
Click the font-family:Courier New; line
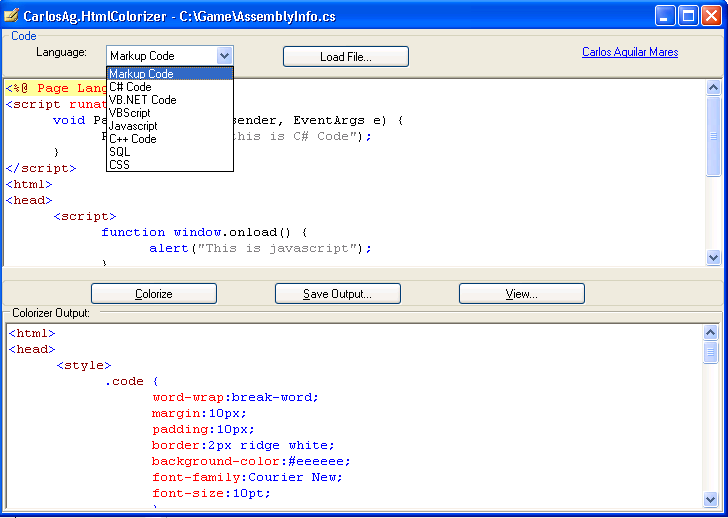[x=247, y=477]
